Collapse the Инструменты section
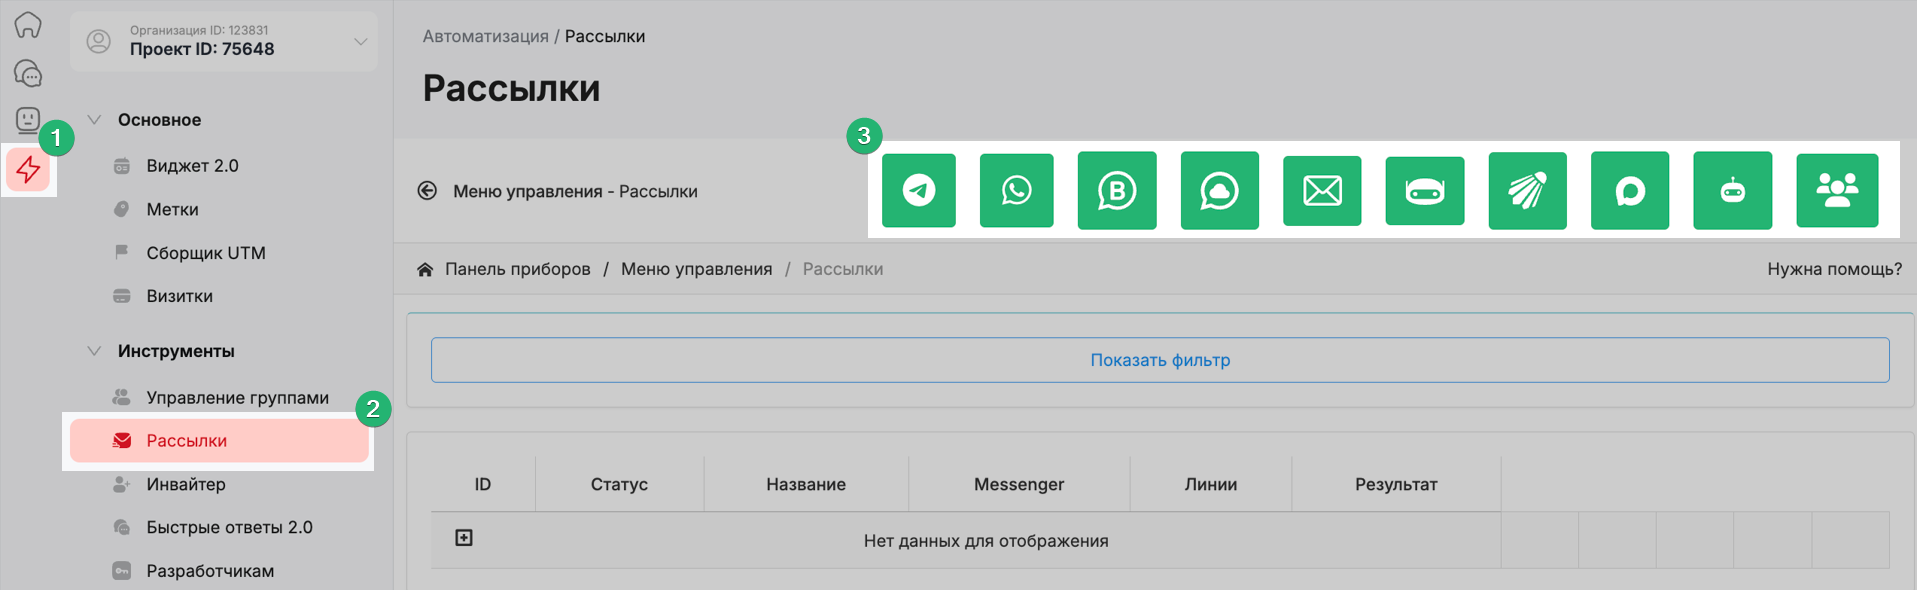1917x590 pixels. pos(95,351)
